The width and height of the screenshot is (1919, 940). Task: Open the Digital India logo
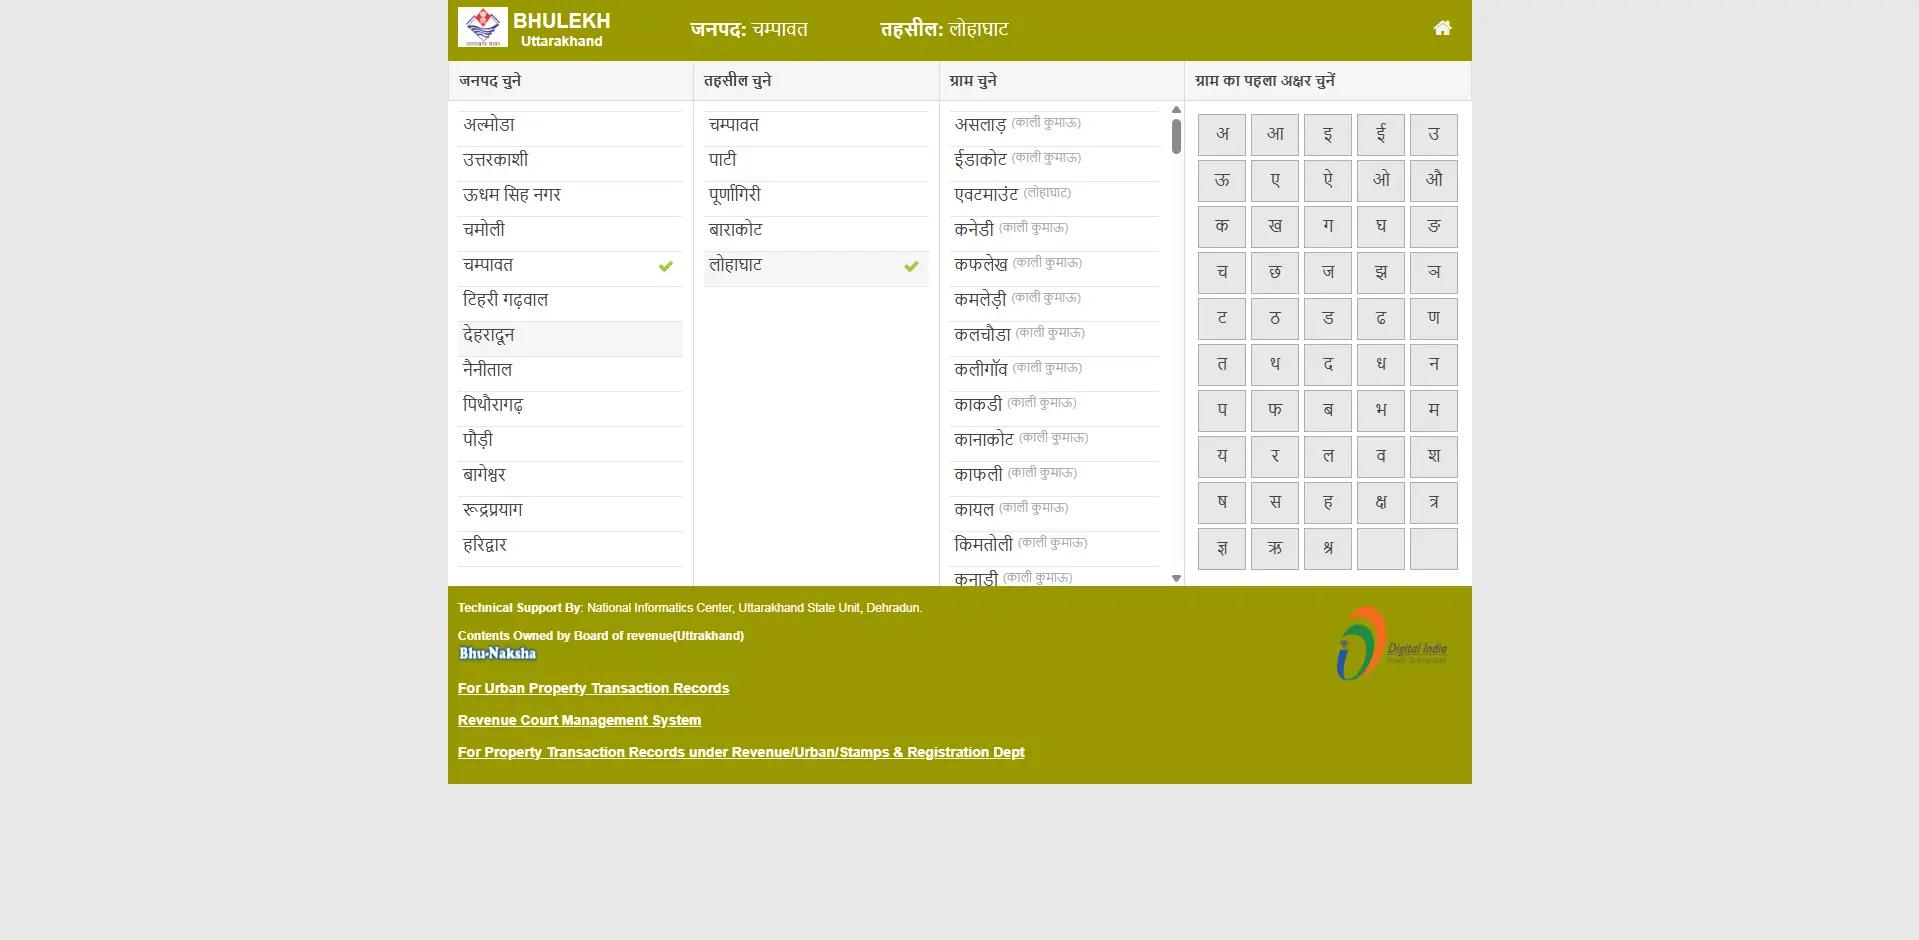(x=1391, y=645)
